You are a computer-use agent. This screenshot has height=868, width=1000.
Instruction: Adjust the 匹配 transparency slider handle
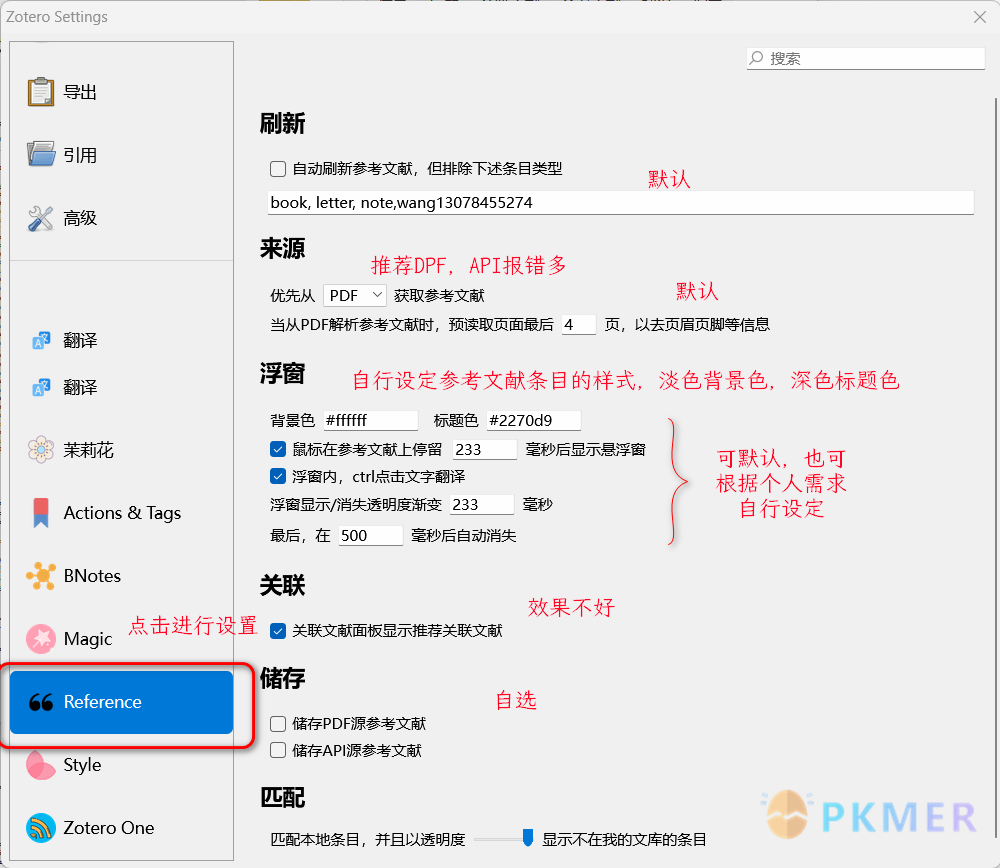(527, 837)
